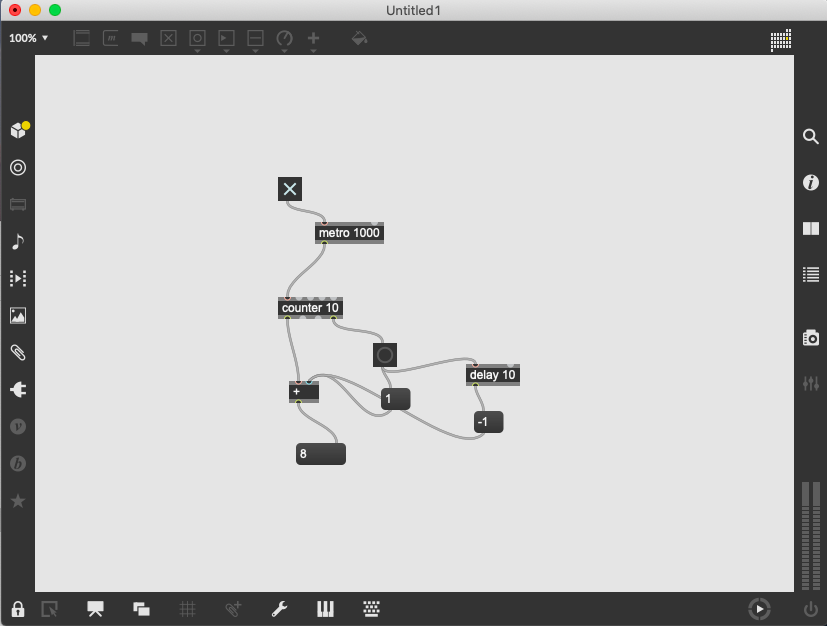Viewport: 827px width, 626px height.
Task: Add a comment from the toolbar
Action: click(139, 38)
